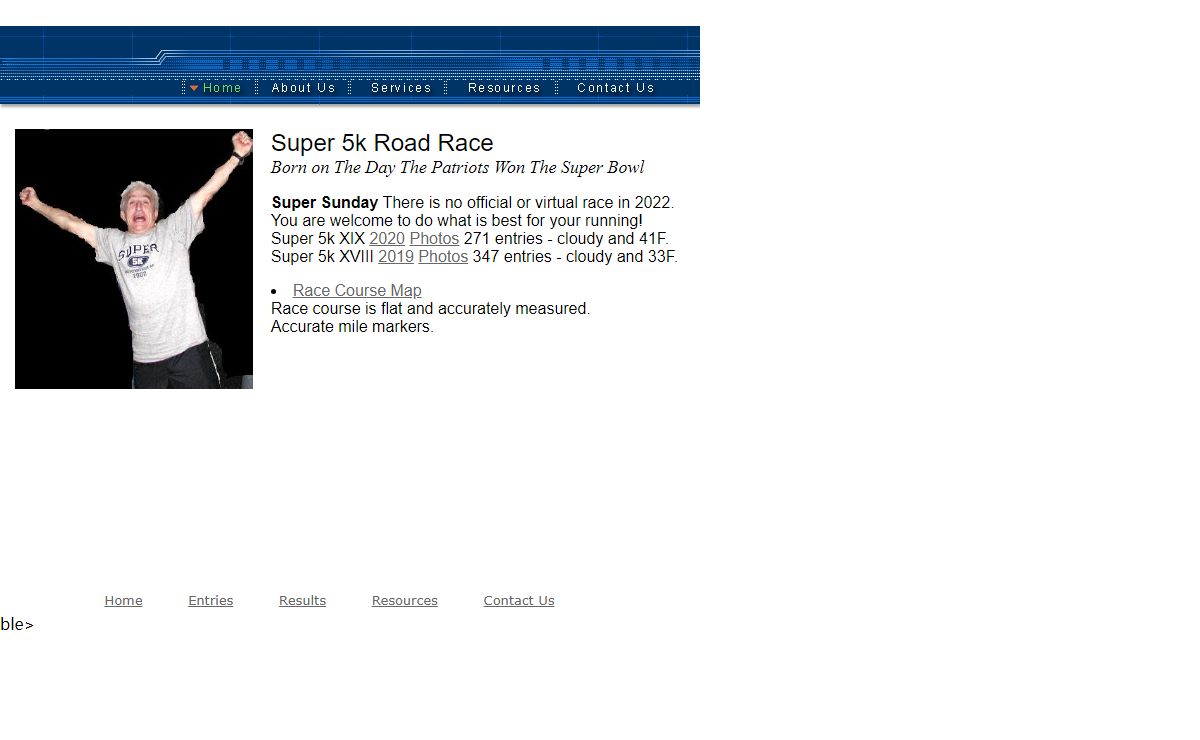The height and width of the screenshot is (740, 1200).
Task: Click Contact Us in the top navigation bar
Action: [x=615, y=88]
